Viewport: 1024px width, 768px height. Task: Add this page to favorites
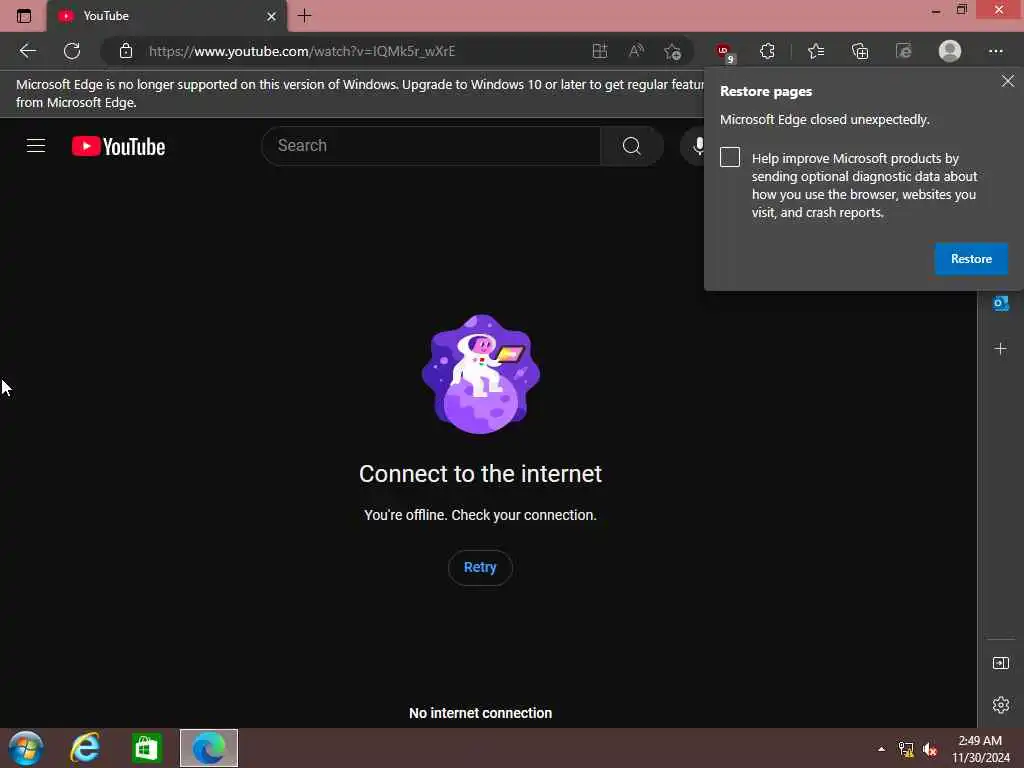click(x=672, y=51)
